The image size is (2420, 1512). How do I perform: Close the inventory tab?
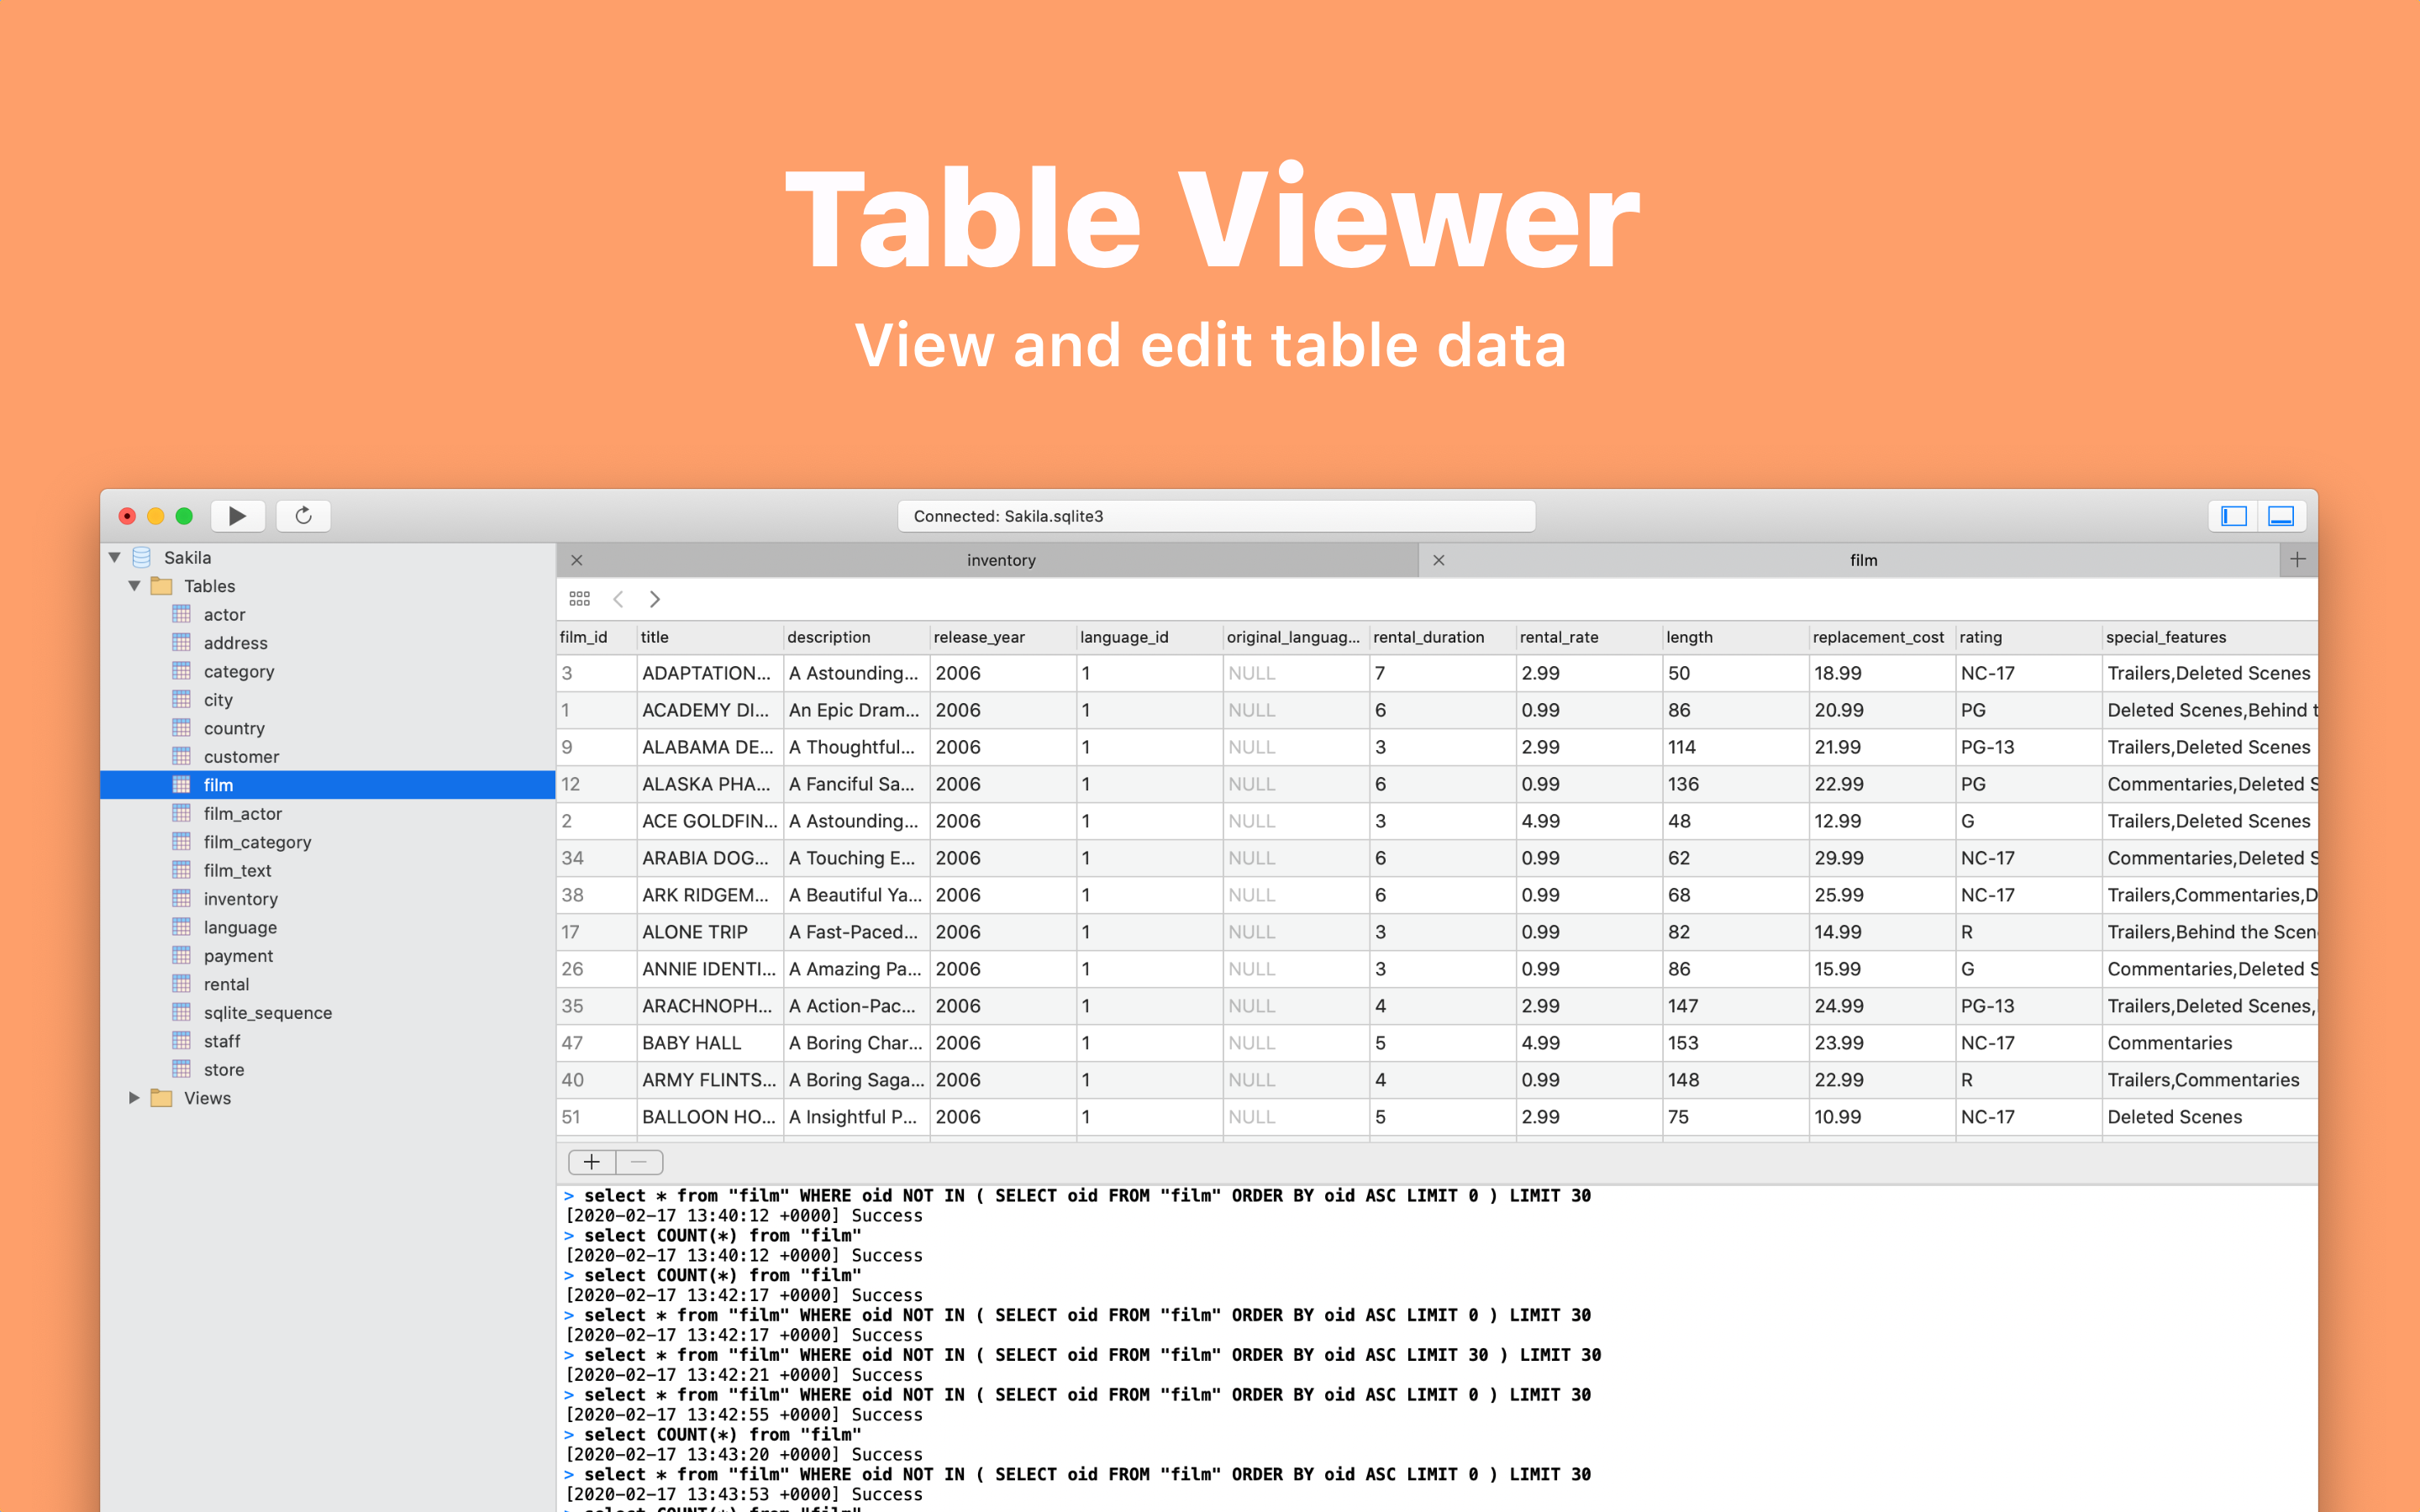(x=577, y=560)
